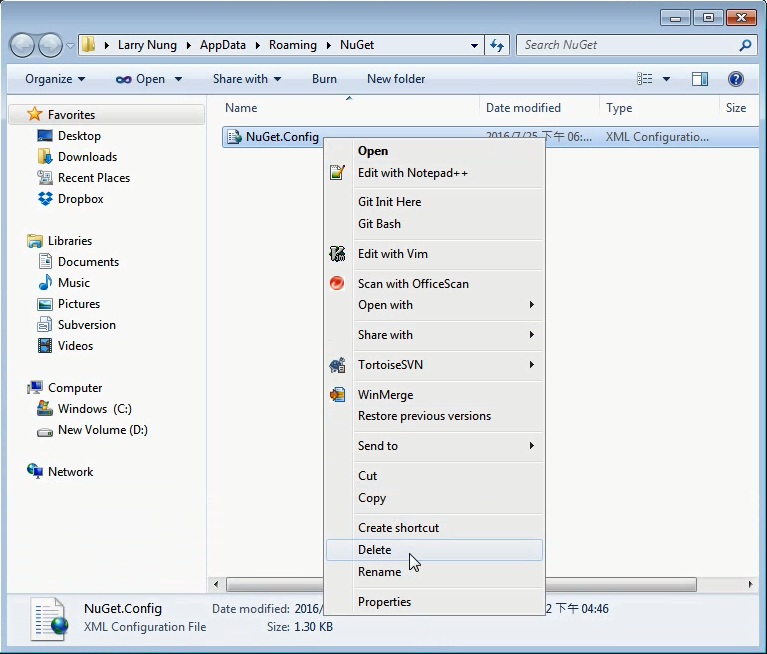
Task: Click the Desktop icon in the sidebar
Action: pos(45,135)
